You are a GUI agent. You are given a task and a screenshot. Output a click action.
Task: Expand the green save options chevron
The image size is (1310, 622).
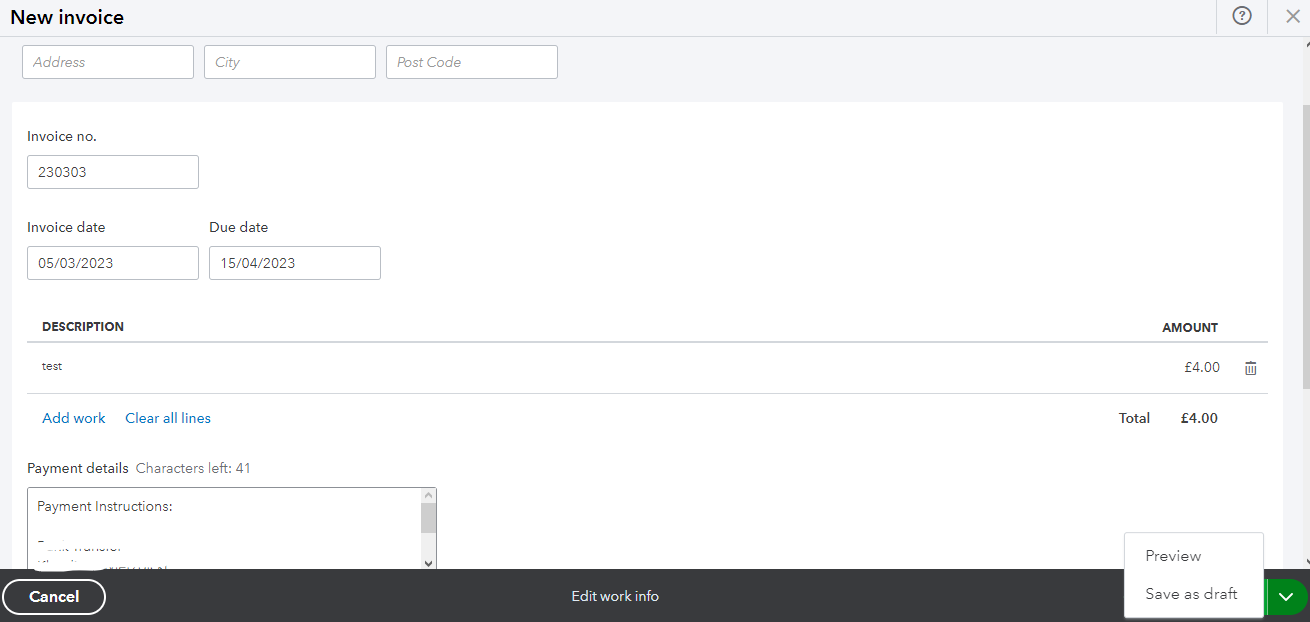click(1285, 596)
